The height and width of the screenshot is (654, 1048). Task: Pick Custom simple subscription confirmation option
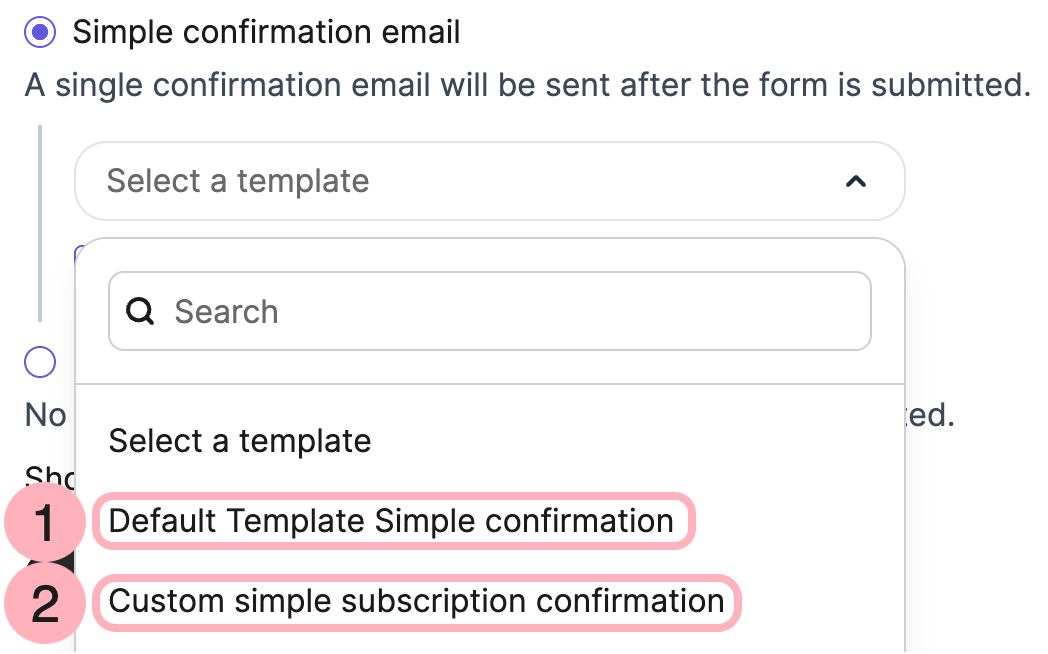point(417,602)
